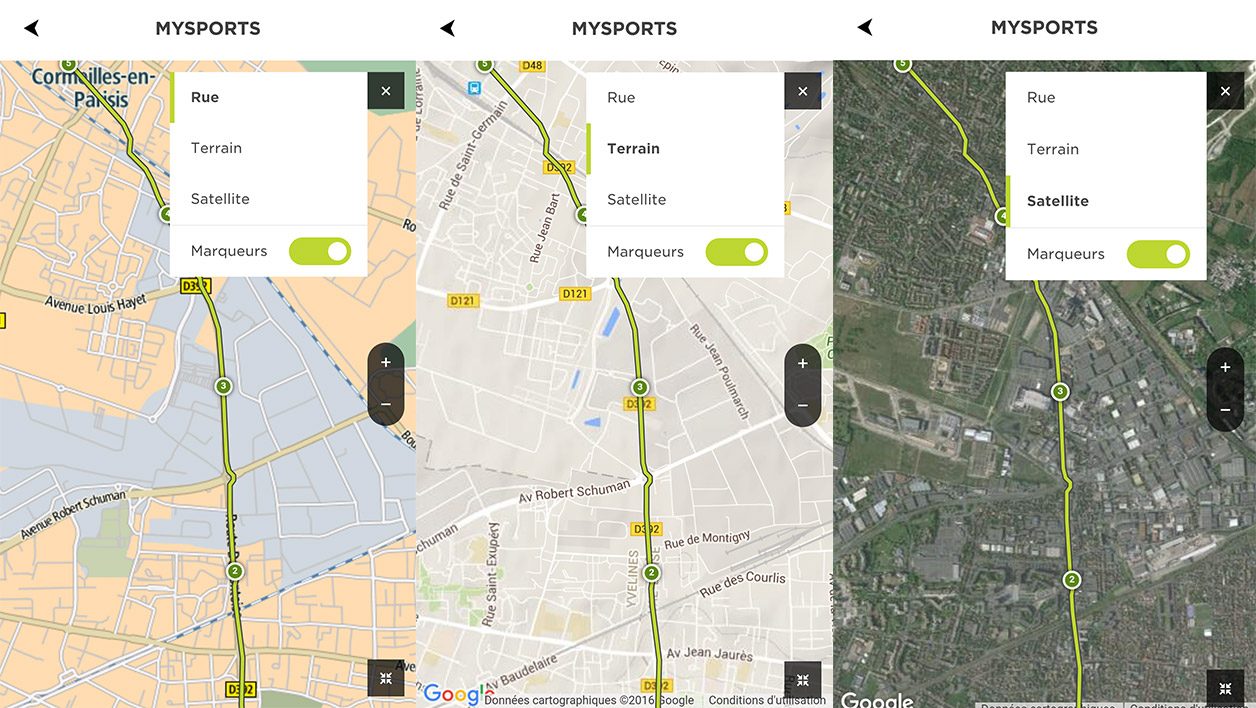Pick Rue in the right screen menu
The width and height of the screenshot is (1256, 708).
(x=1106, y=97)
